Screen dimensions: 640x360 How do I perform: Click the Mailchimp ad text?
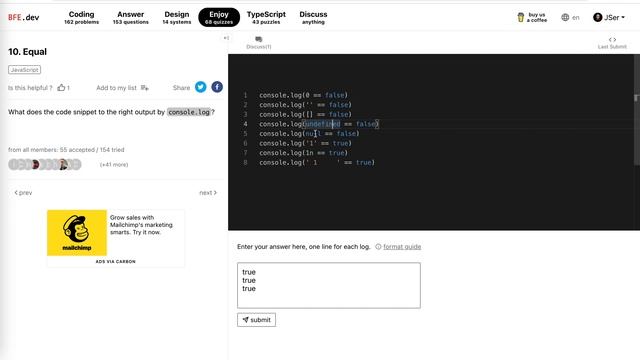click(141, 225)
